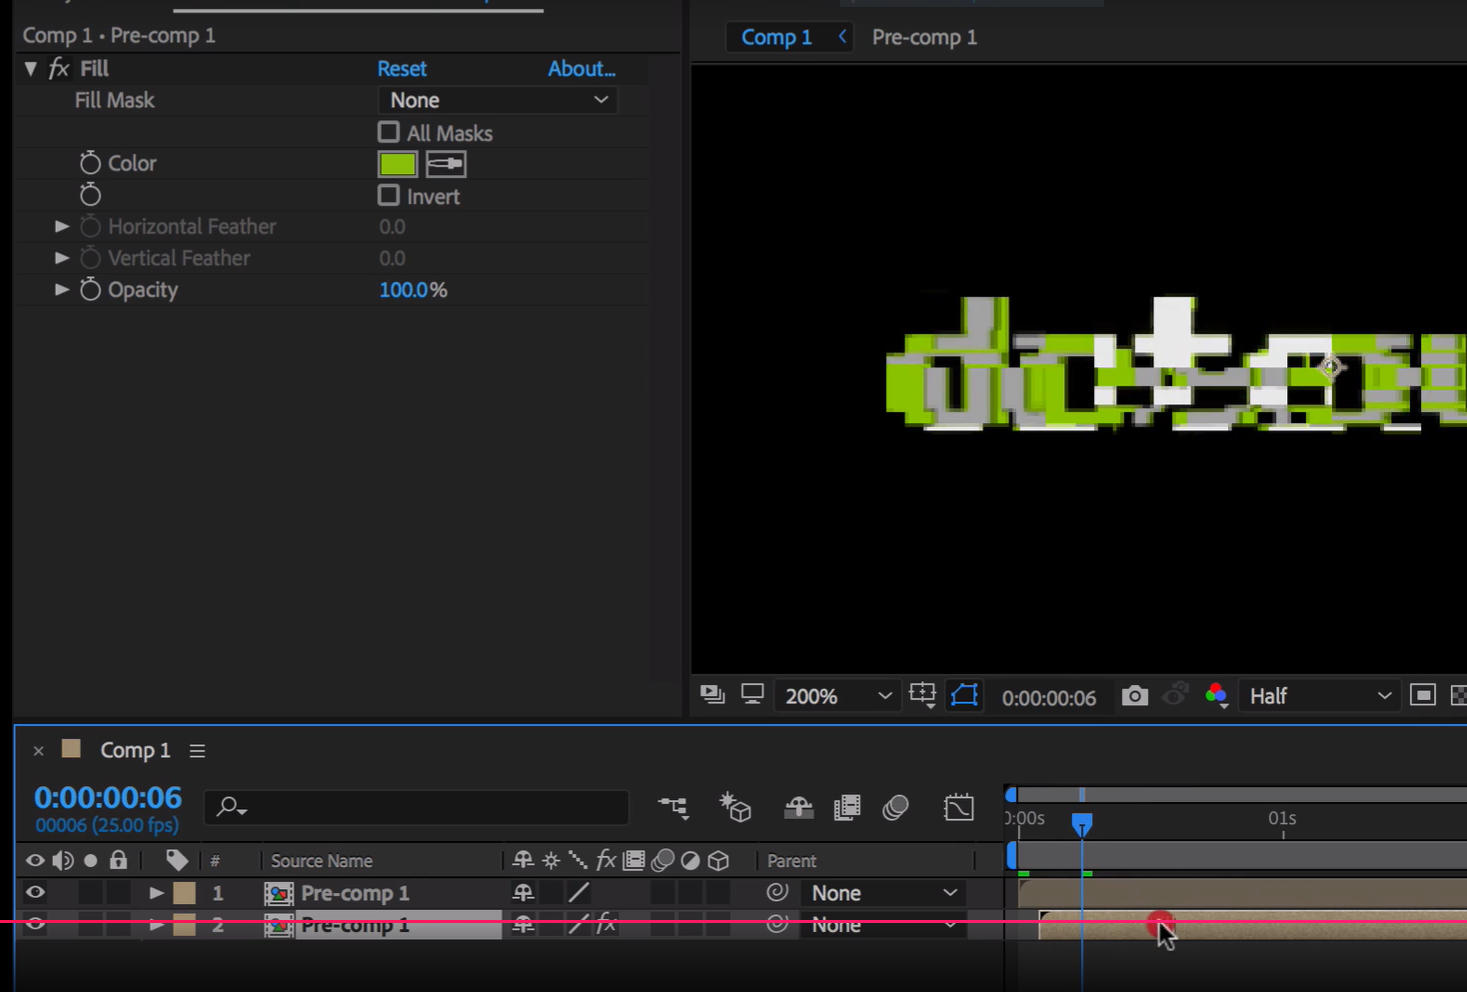Click the blue current time indicator
This screenshot has height=992, width=1467.
pos(1081,824)
